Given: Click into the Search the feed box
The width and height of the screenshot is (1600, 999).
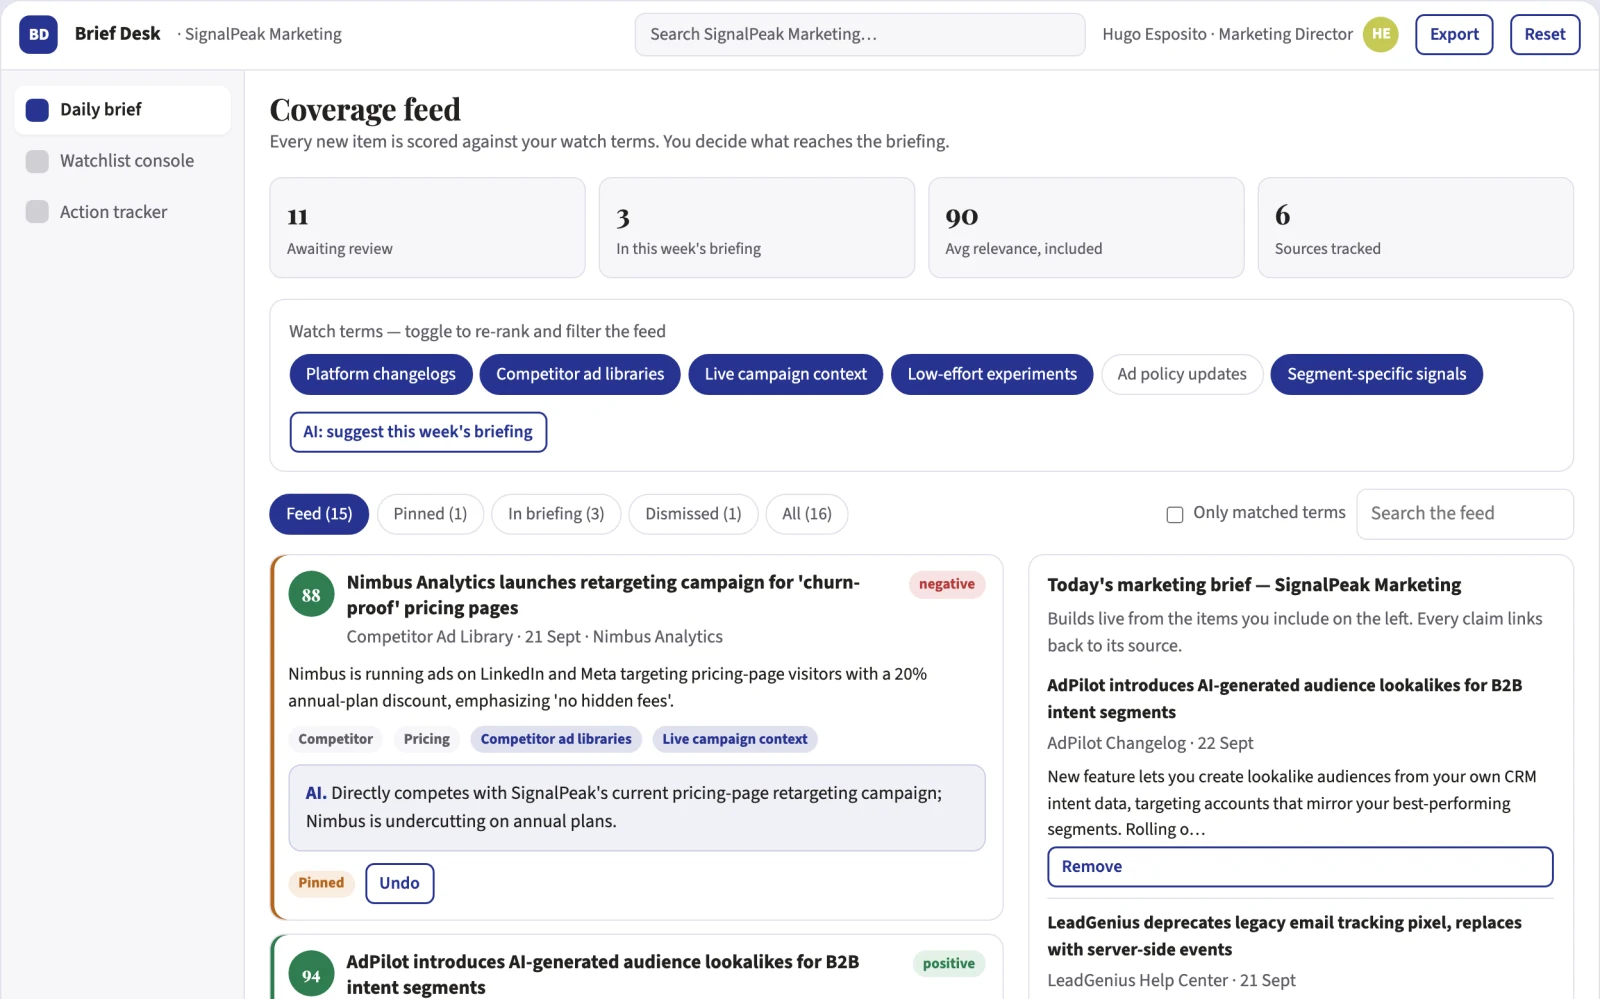Looking at the screenshot, I should [x=1465, y=514].
